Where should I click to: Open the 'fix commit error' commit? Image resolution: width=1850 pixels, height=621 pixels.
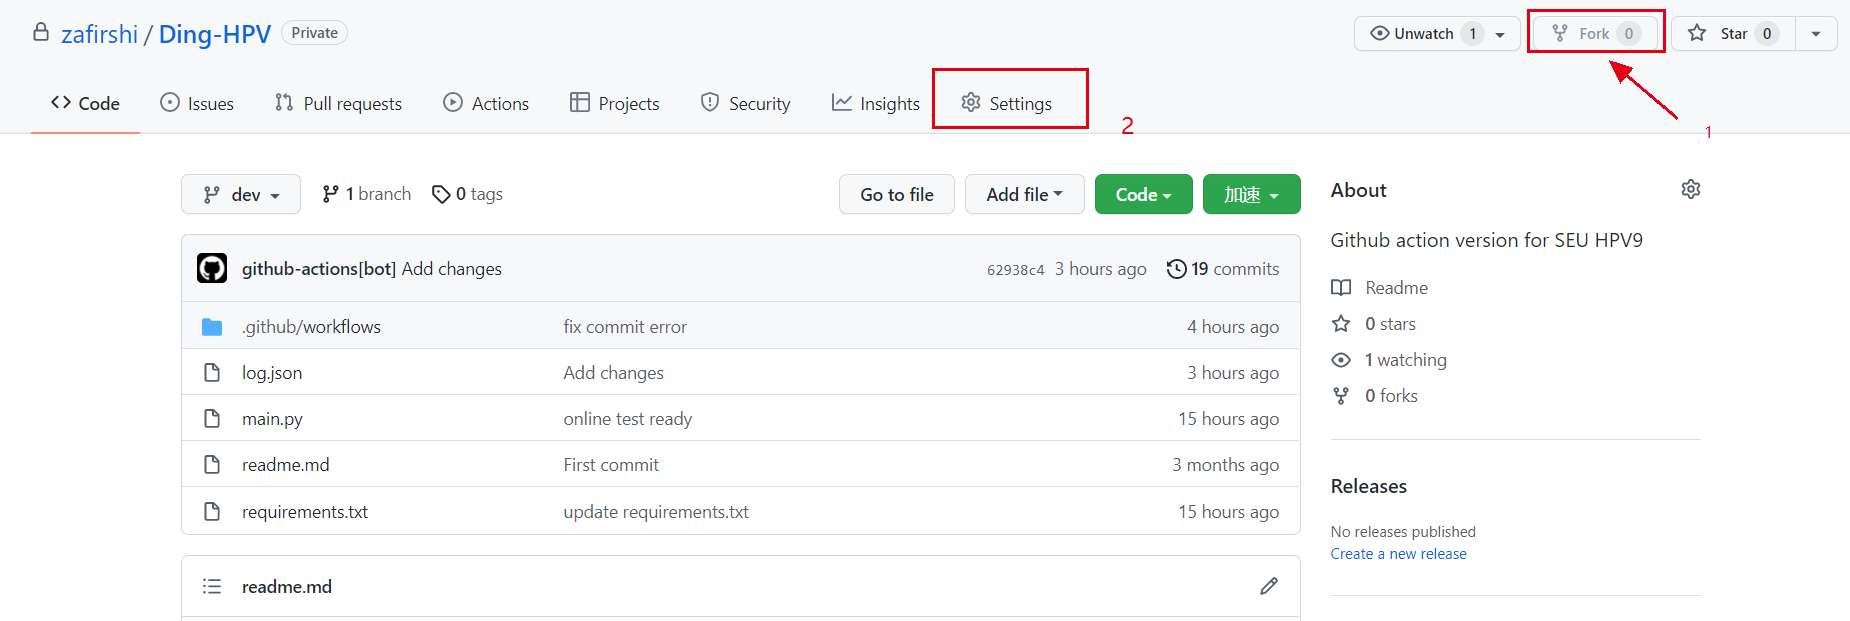pyautogui.click(x=625, y=327)
